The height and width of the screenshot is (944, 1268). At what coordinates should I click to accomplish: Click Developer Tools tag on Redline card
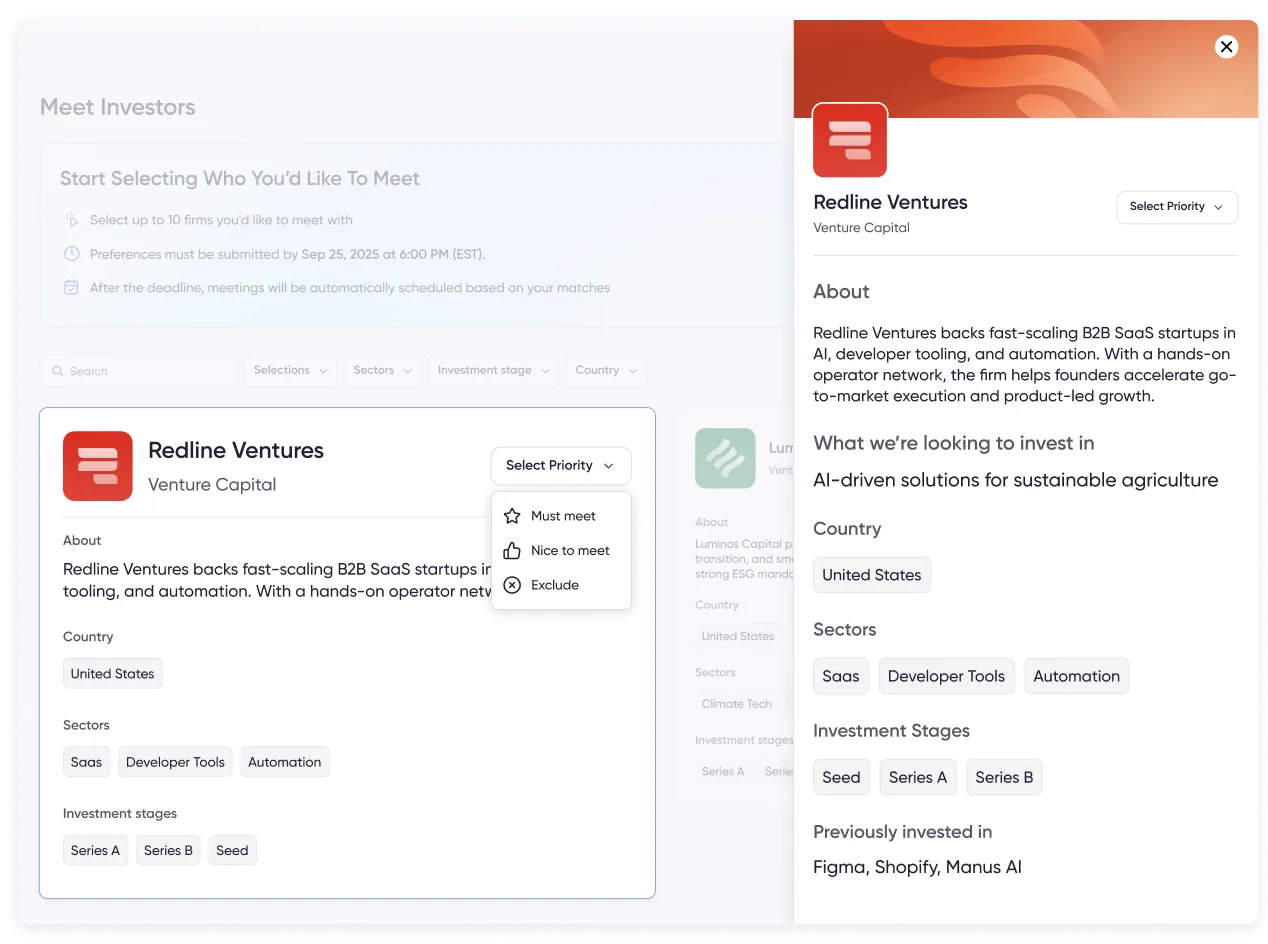tap(175, 762)
